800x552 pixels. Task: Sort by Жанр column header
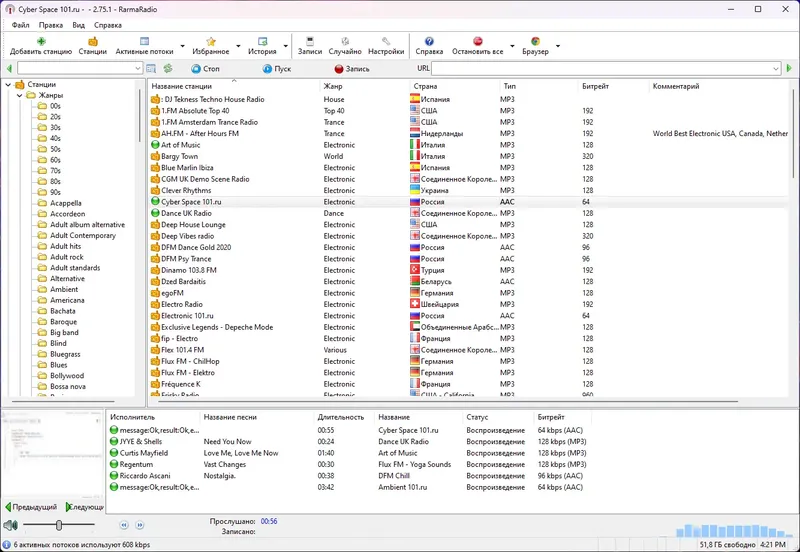[365, 86]
